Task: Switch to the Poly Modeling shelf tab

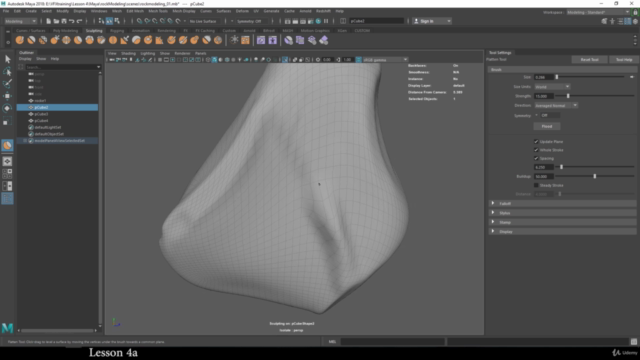Action: (x=65, y=31)
